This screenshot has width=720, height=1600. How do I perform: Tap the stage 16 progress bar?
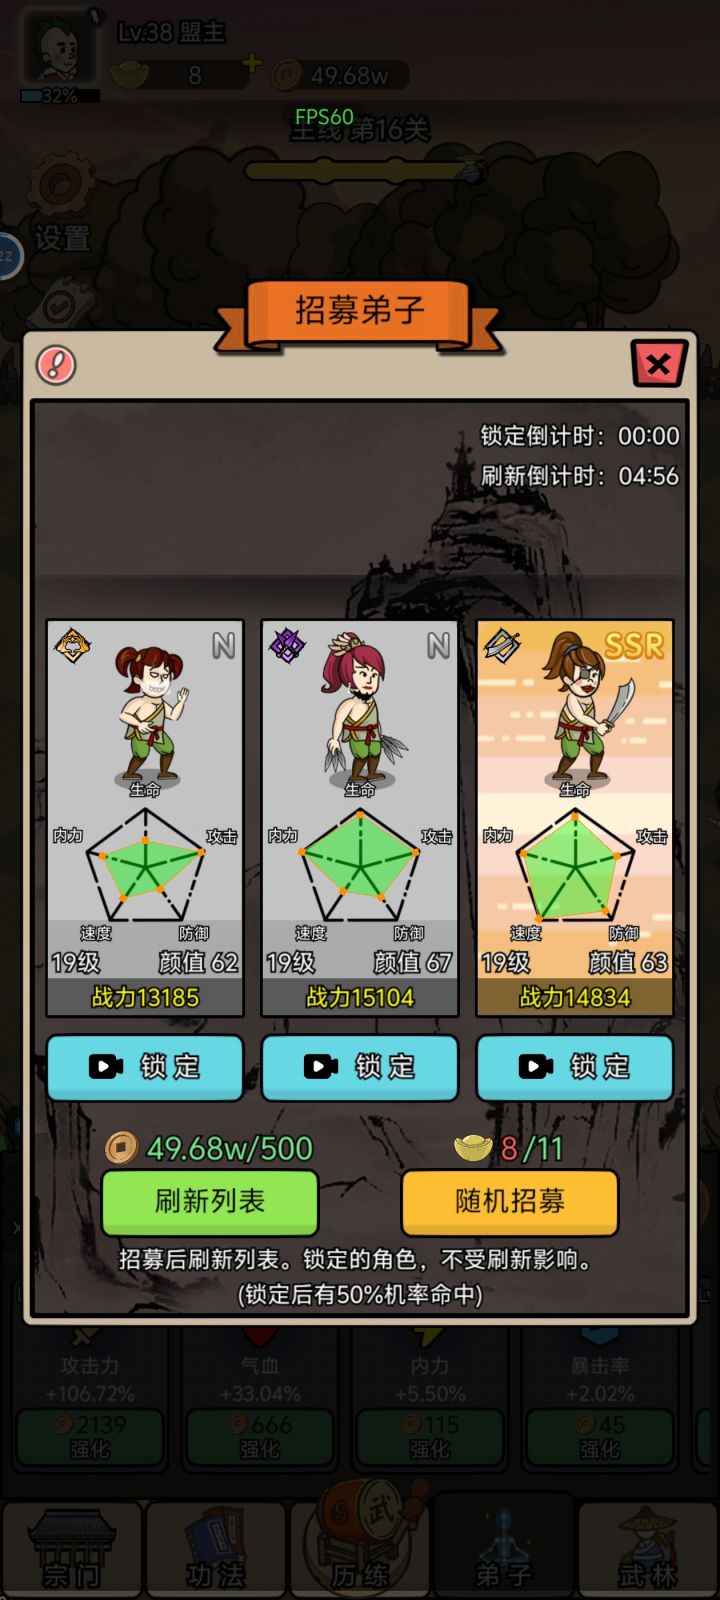point(360,171)
